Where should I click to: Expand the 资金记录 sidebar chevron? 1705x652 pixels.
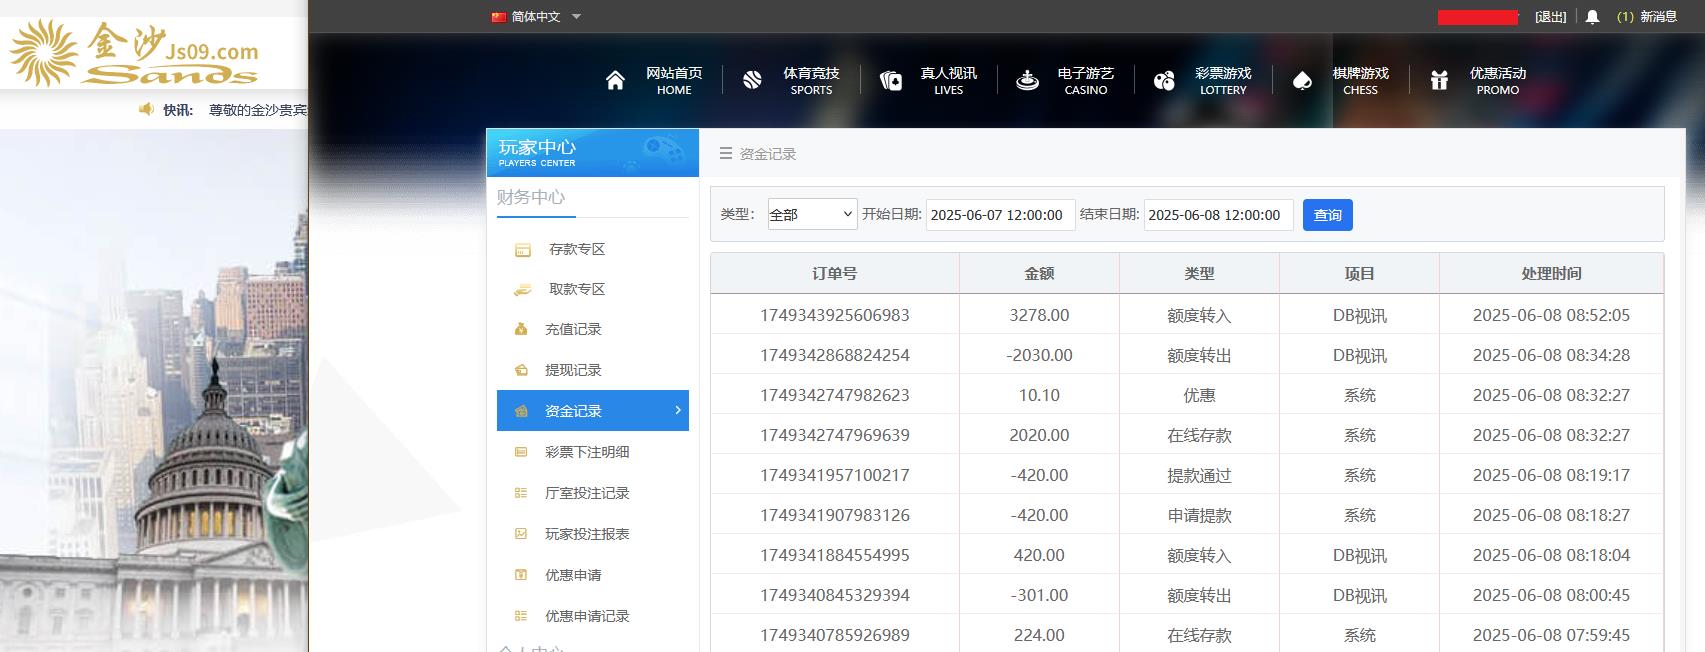(678, 410)
